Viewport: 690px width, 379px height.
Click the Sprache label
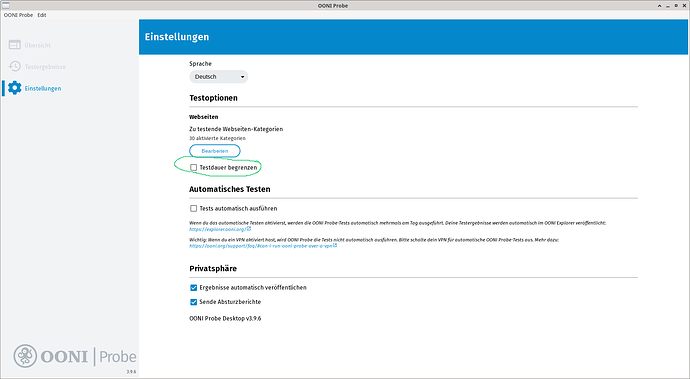point(200,64)
